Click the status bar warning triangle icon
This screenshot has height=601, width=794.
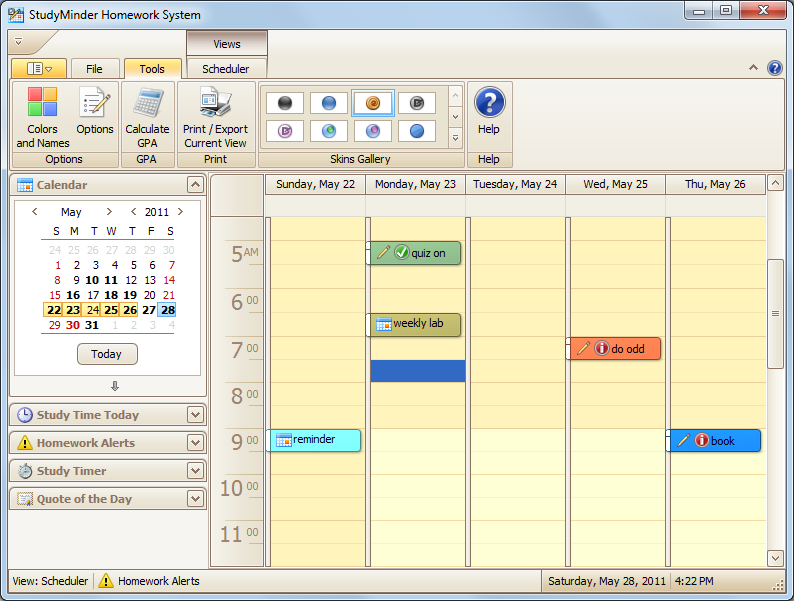click(x=105, y=581)
